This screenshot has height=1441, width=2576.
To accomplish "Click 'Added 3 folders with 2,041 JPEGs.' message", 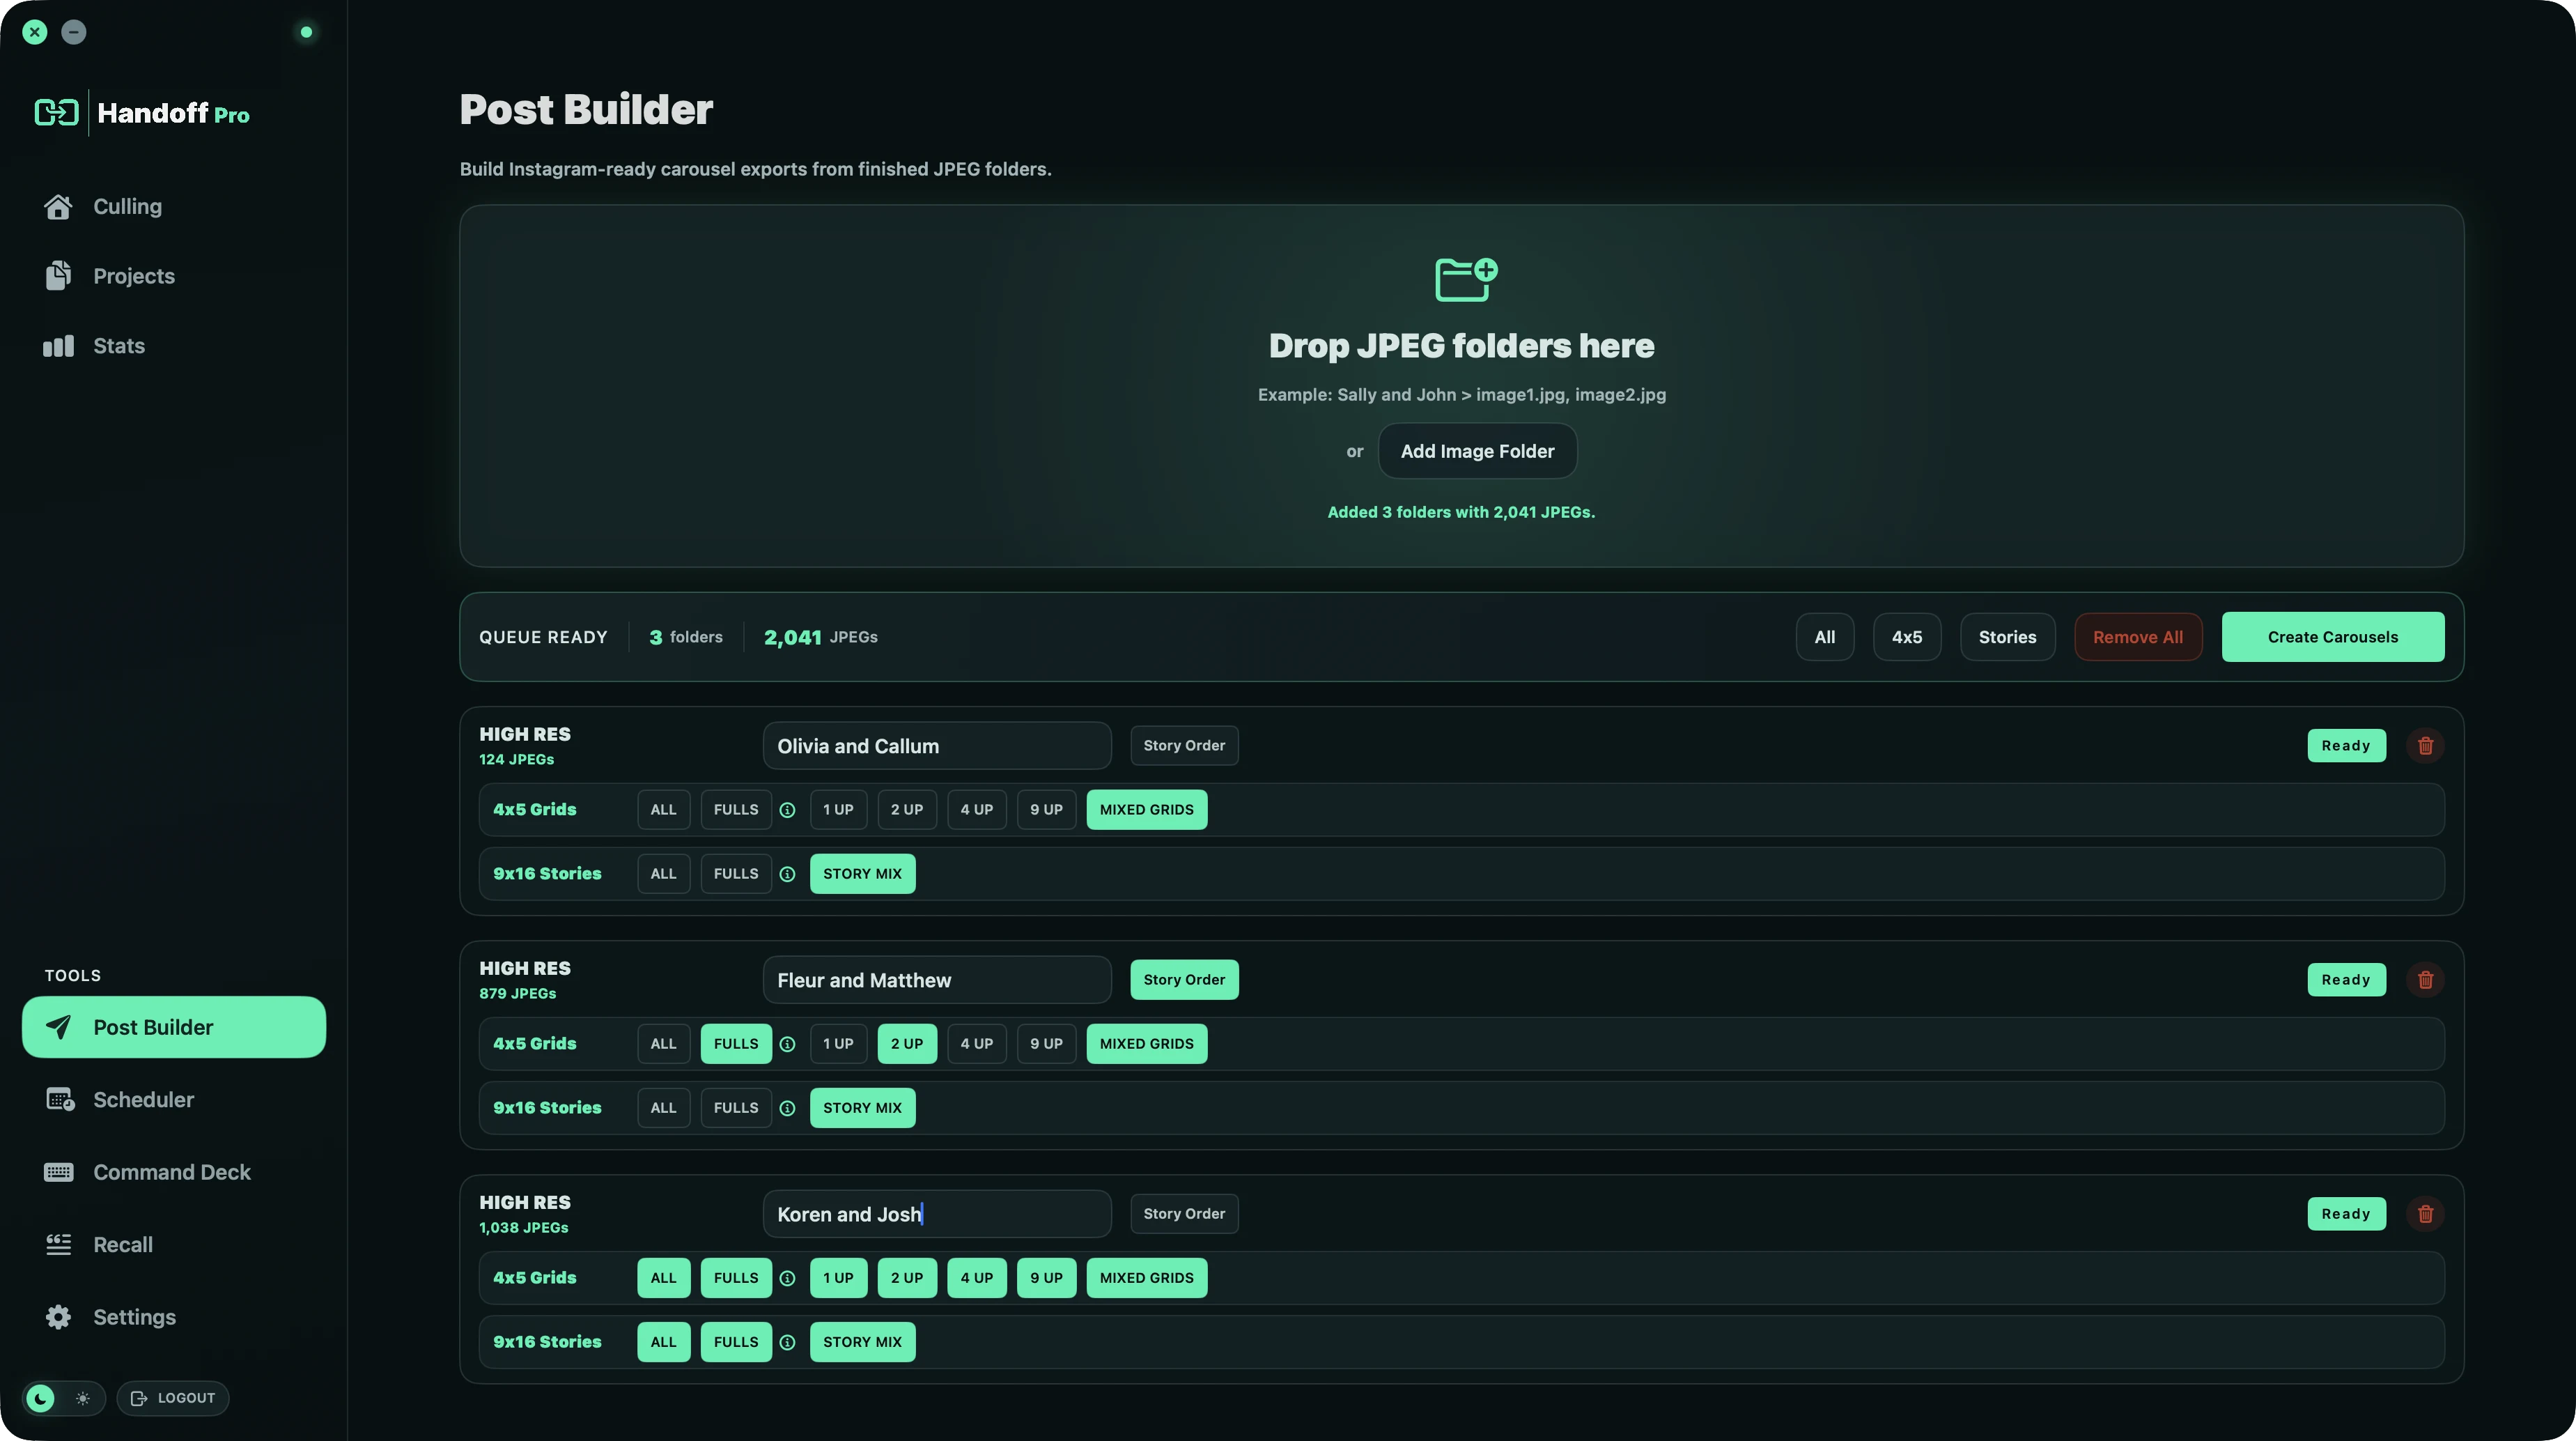I will 1461,512.
